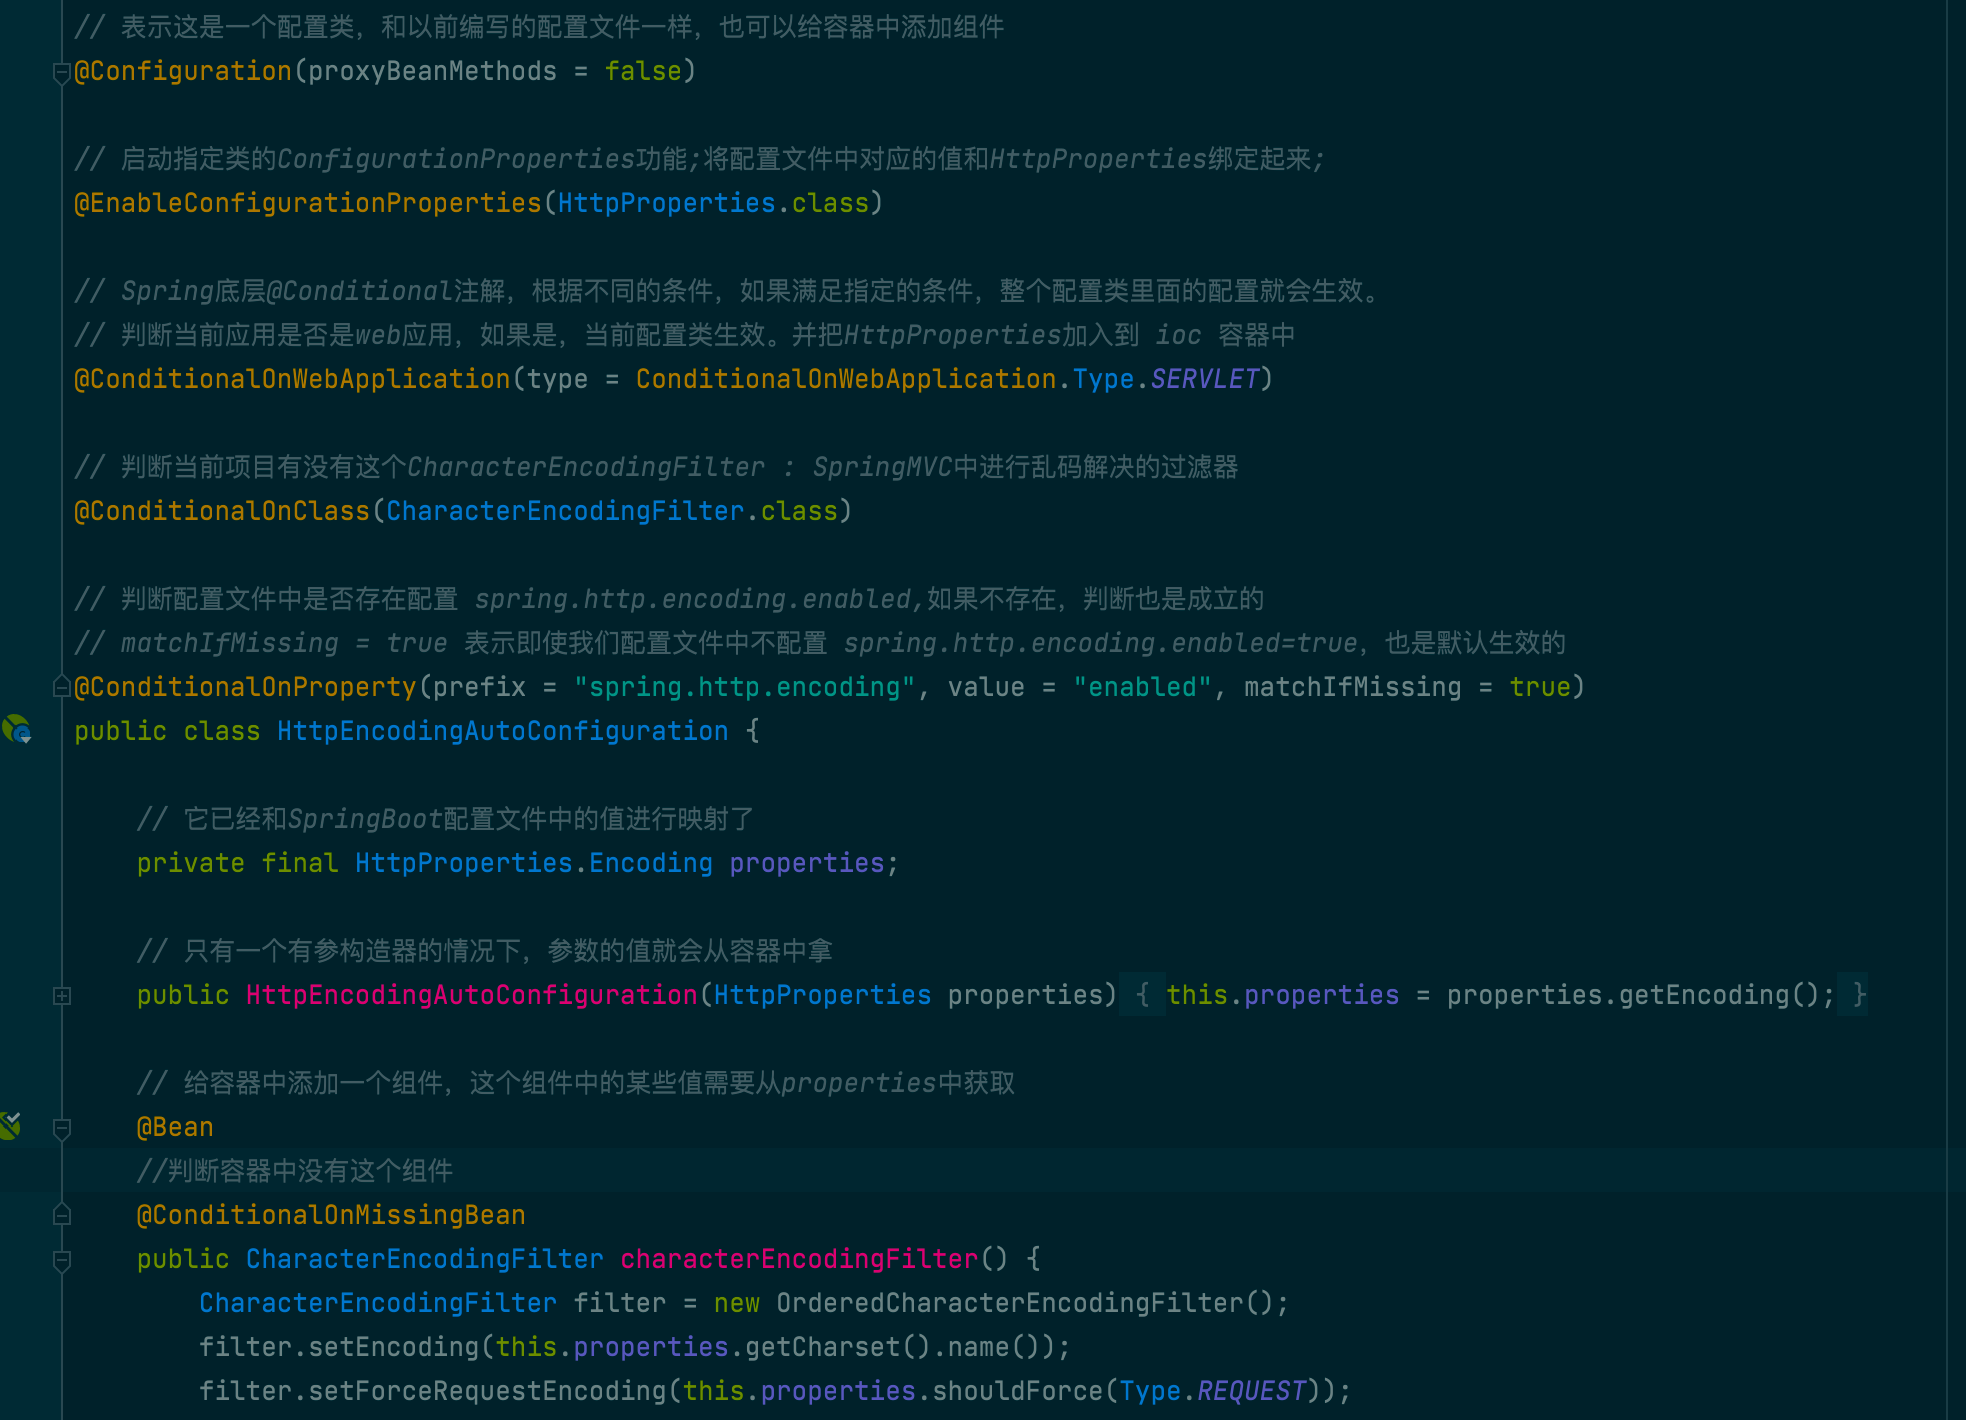Image resolution: width=1966 pixels, height=1420 pixels.
Task: Click the "setForceRequestEncoding" method call
Action: pyautogui.click(x=487, y=1391)
